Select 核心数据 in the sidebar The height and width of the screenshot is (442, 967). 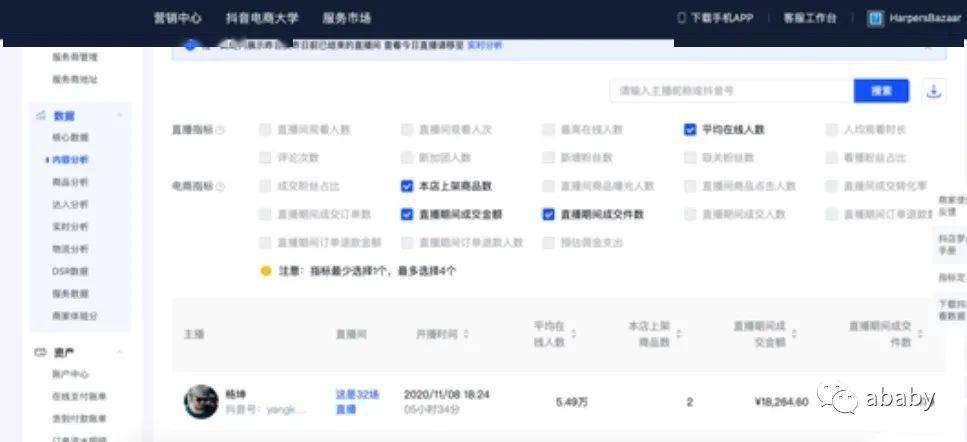tap(70, 137)
